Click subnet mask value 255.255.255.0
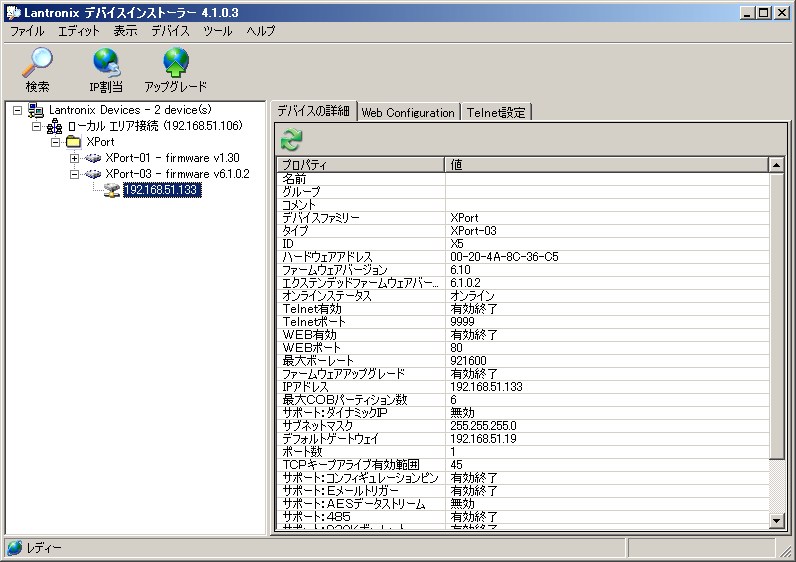The width and height of the screenshot is (796, 562). click(x=483, y=425)
